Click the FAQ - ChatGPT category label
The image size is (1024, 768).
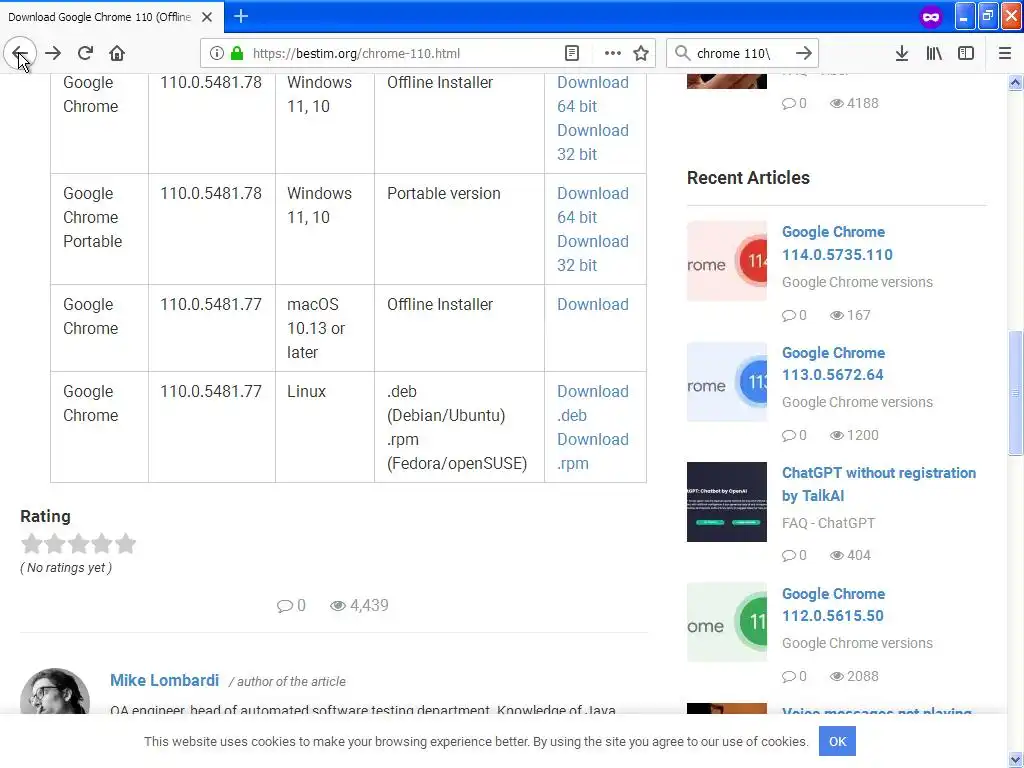pyautogui.click(x=828, y=523)
